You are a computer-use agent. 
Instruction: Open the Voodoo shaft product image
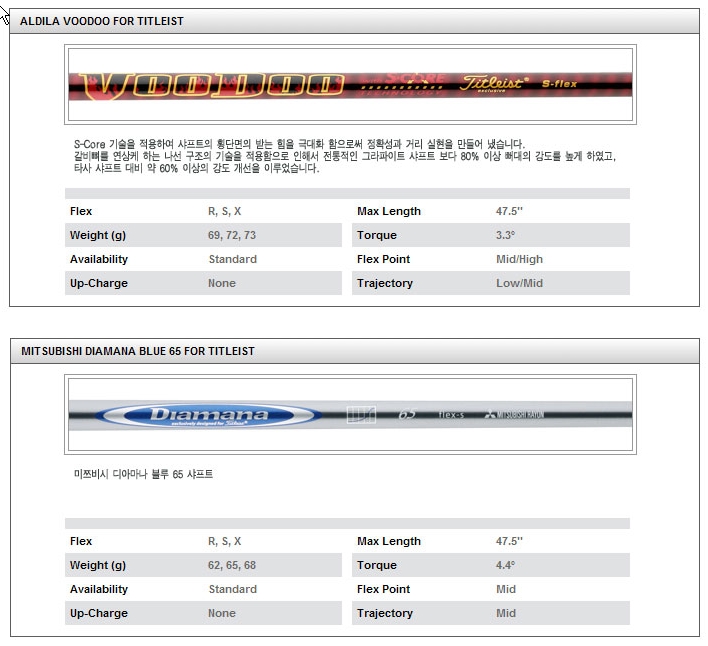point(350,84)
